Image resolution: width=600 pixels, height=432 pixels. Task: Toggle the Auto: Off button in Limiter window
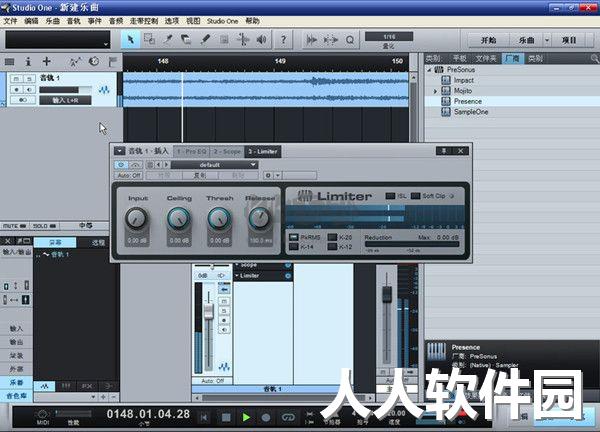point(129,175)
